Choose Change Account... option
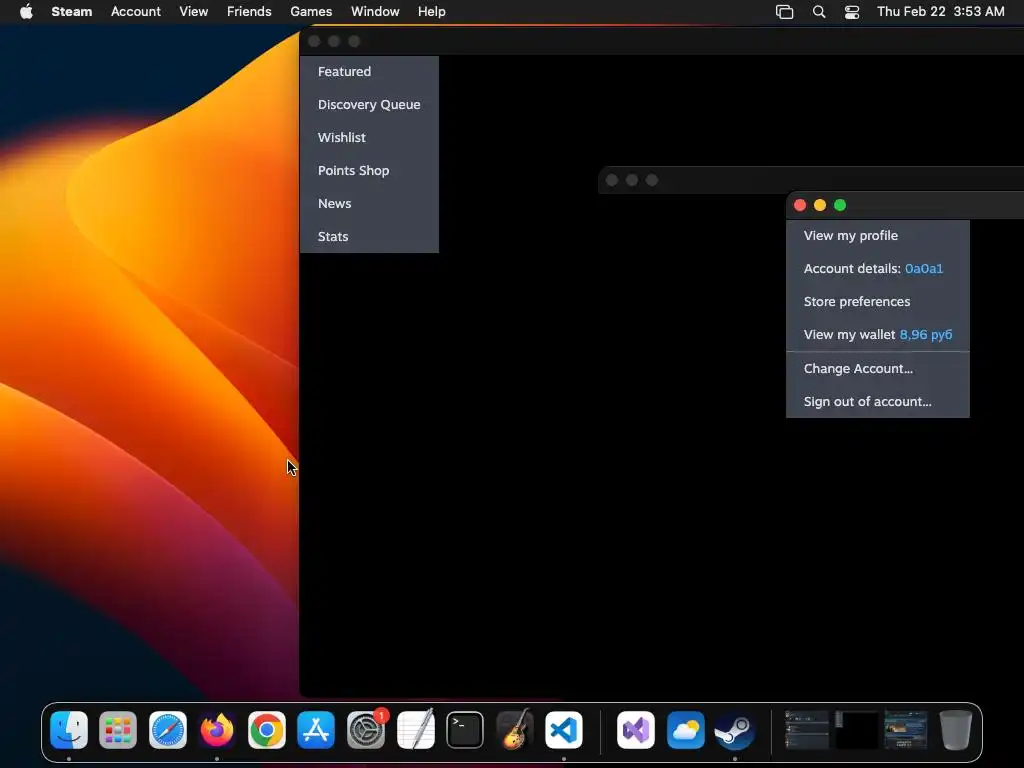This screenshot has width=1024, height=768. coord(878,368)
